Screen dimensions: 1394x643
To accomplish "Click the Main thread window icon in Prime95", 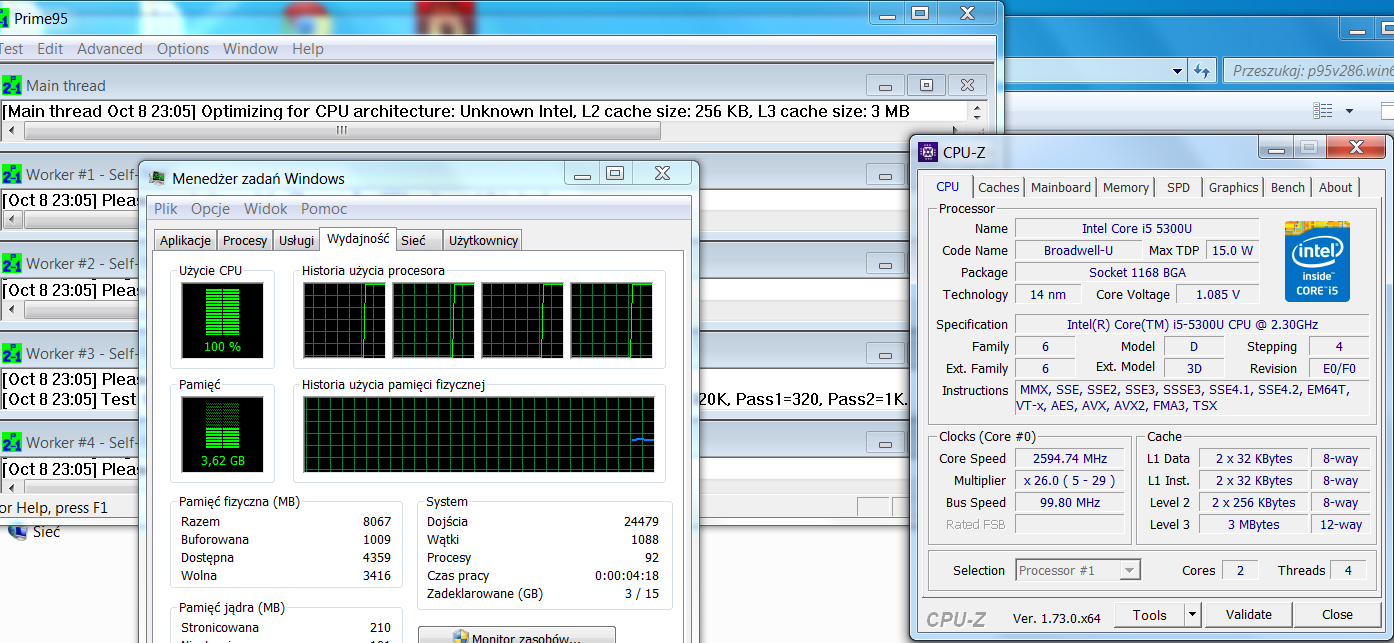I will [x=12, y=86].
